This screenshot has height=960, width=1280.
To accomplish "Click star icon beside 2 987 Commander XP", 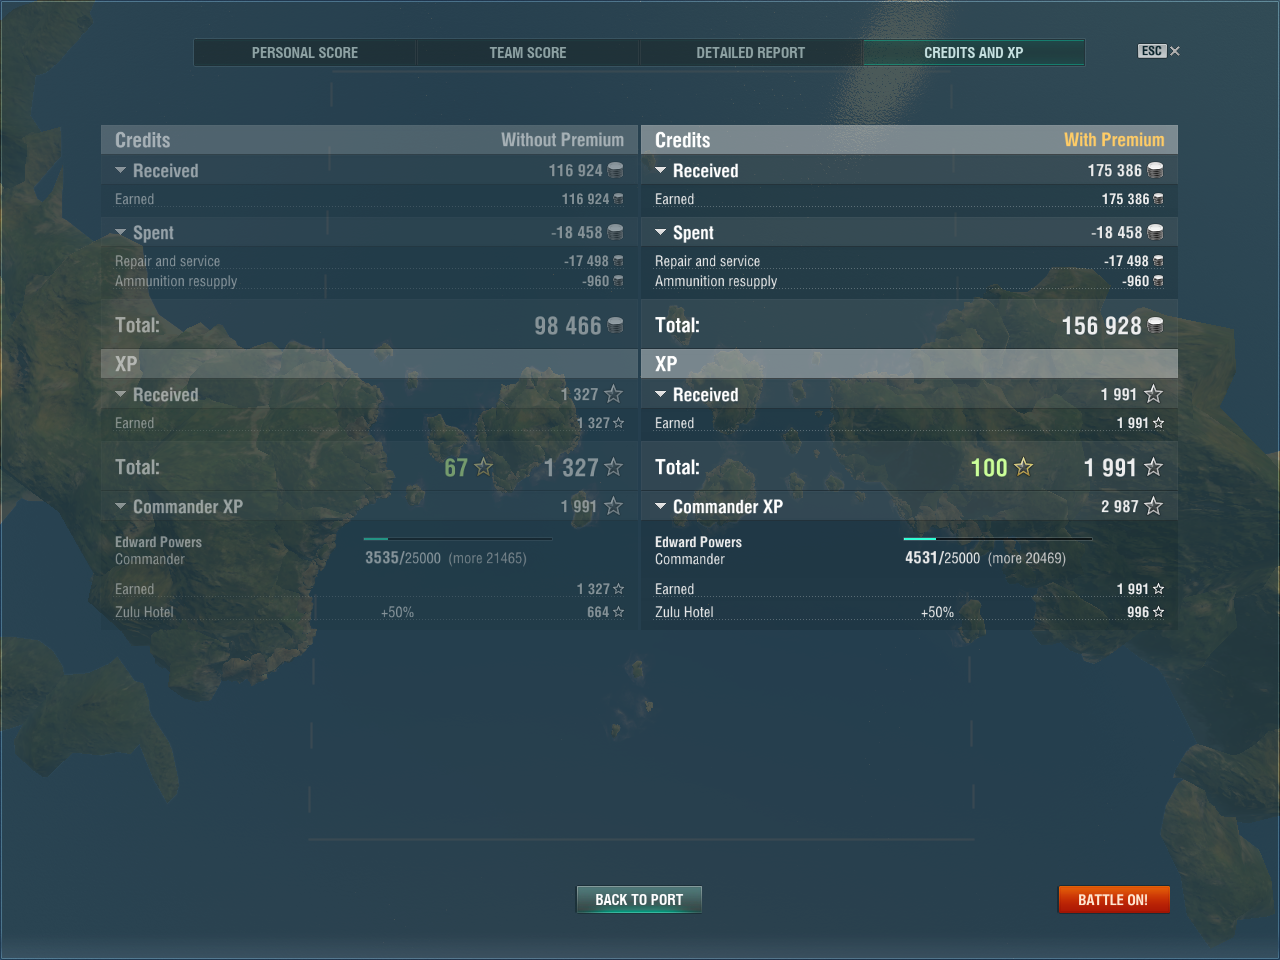I will click(1153, 506).
